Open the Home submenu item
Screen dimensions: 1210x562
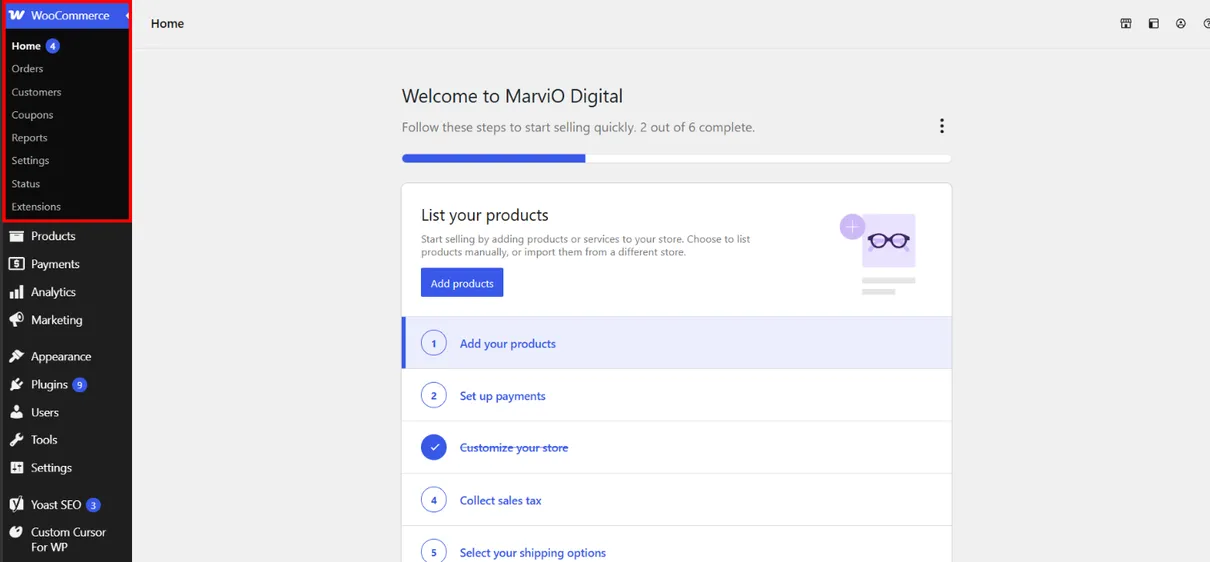click(26, 46)
